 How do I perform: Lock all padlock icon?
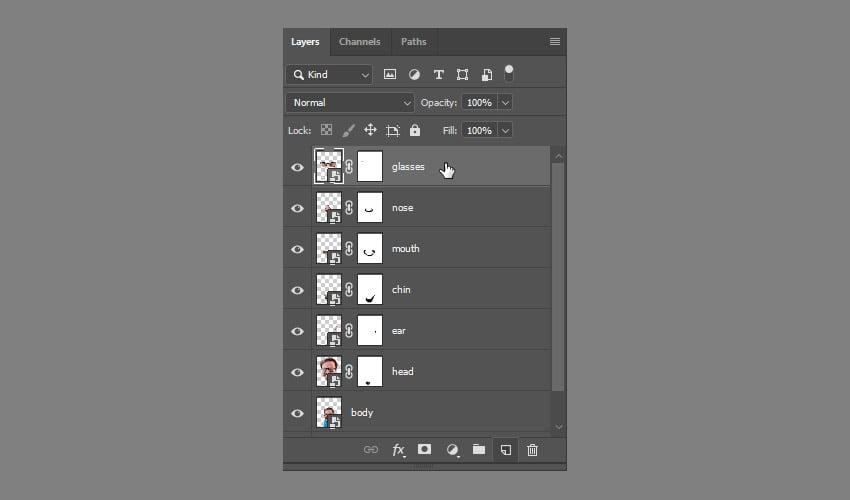tap(415, 130)
